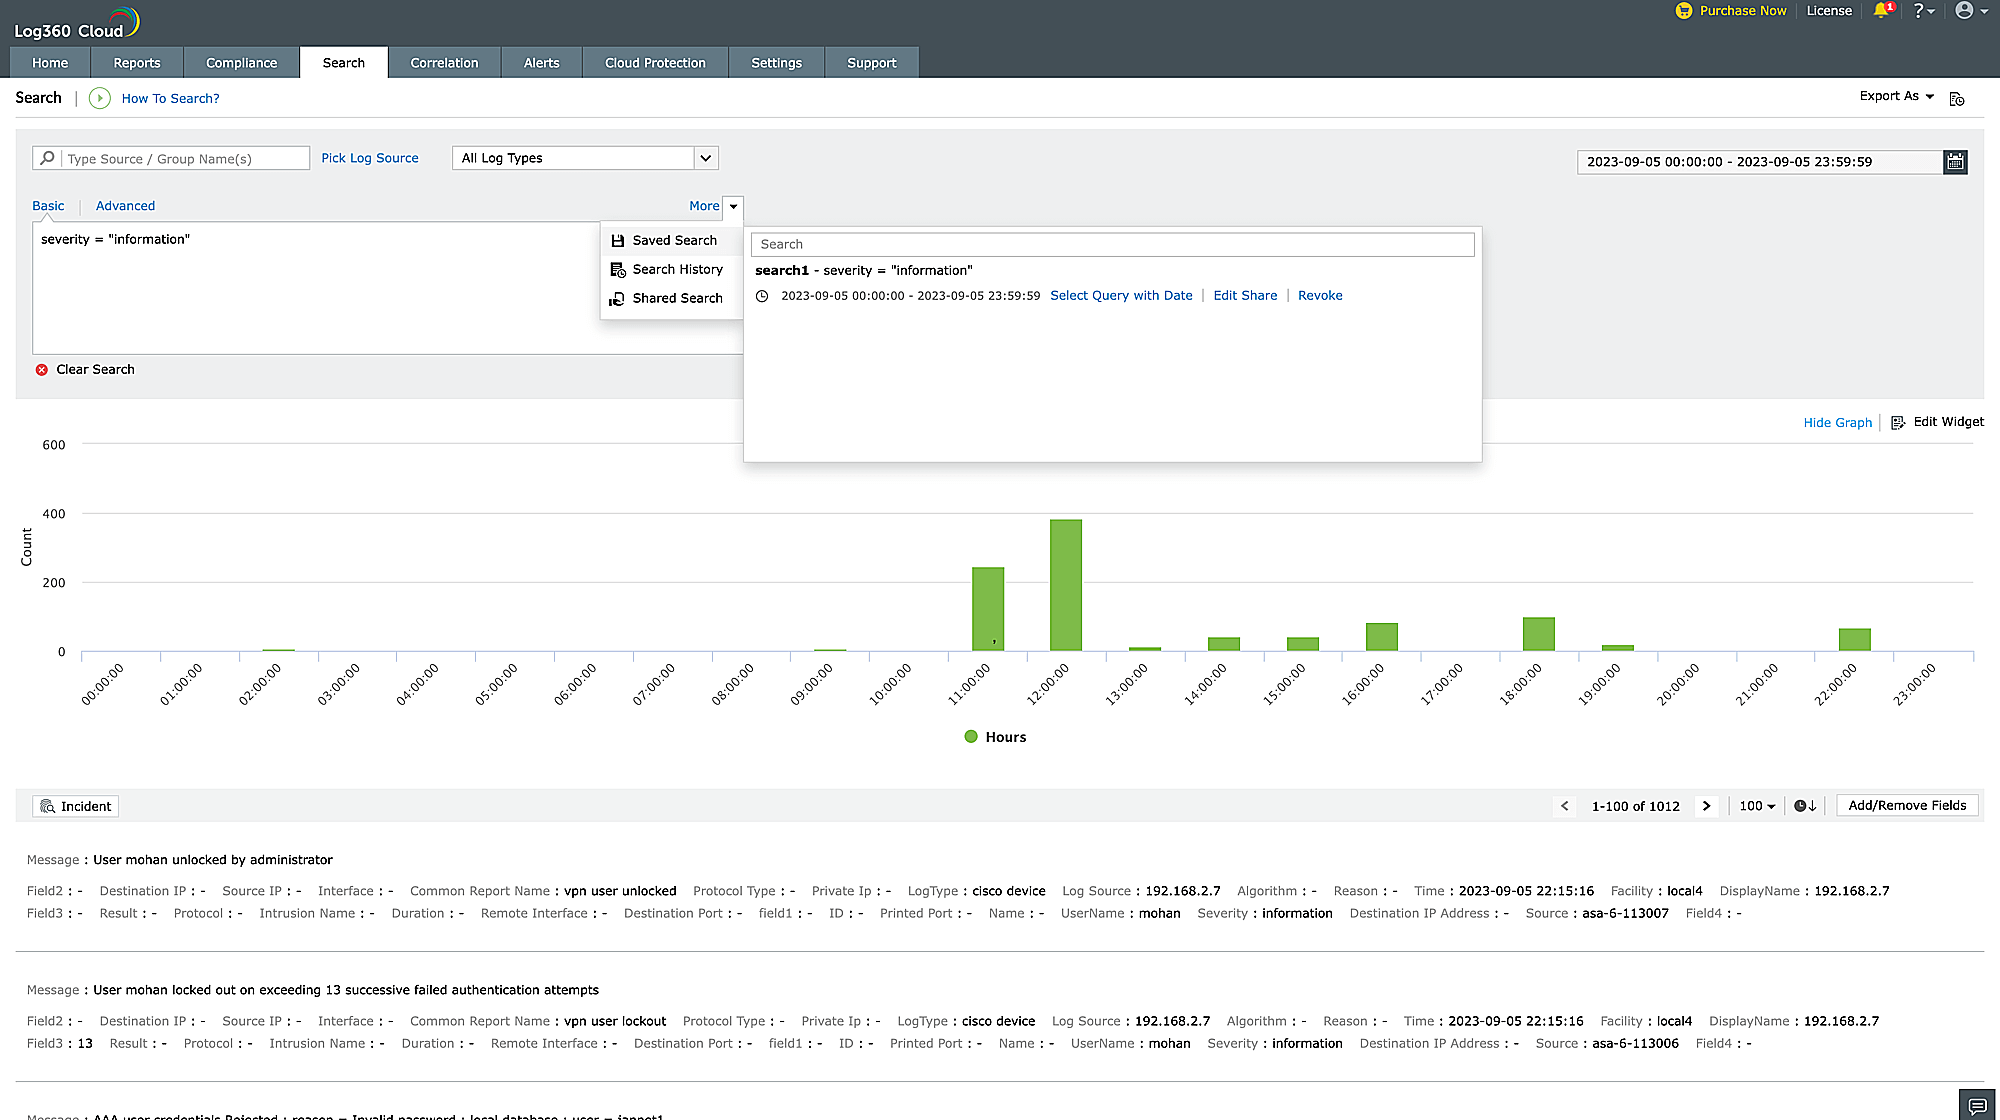This screenshot has height=1120, width=2000.
Task: Click the notification bell icon
Action: (x=1881, y=11)
